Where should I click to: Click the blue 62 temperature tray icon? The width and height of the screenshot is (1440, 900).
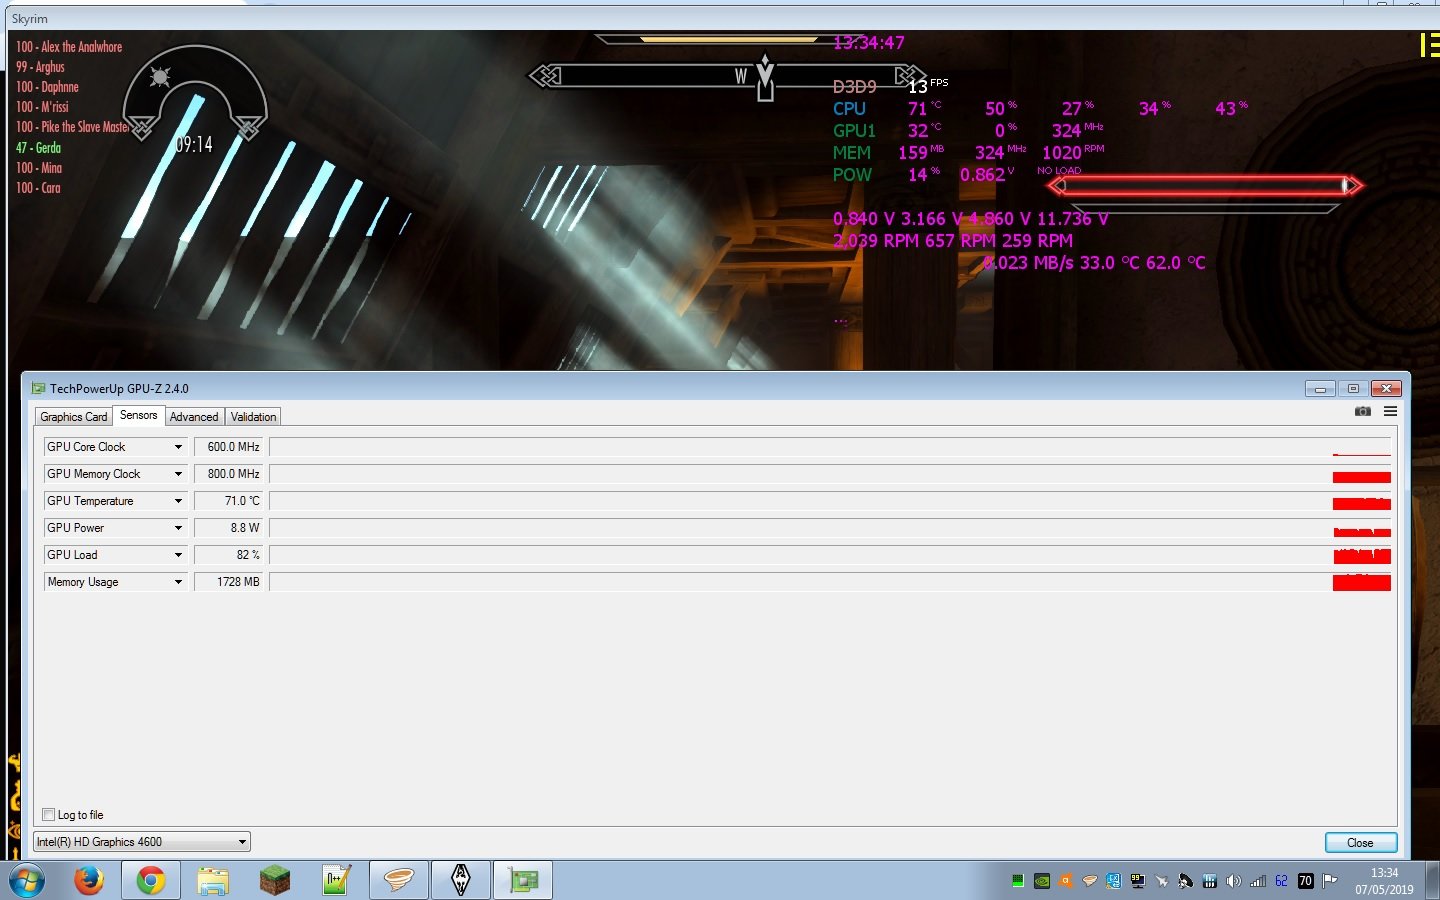[1281, 881]
